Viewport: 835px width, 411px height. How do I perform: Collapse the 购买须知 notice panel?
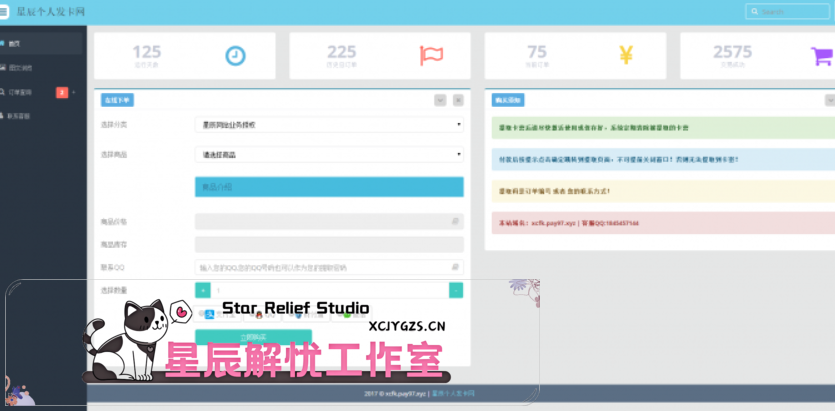point(829,100)
